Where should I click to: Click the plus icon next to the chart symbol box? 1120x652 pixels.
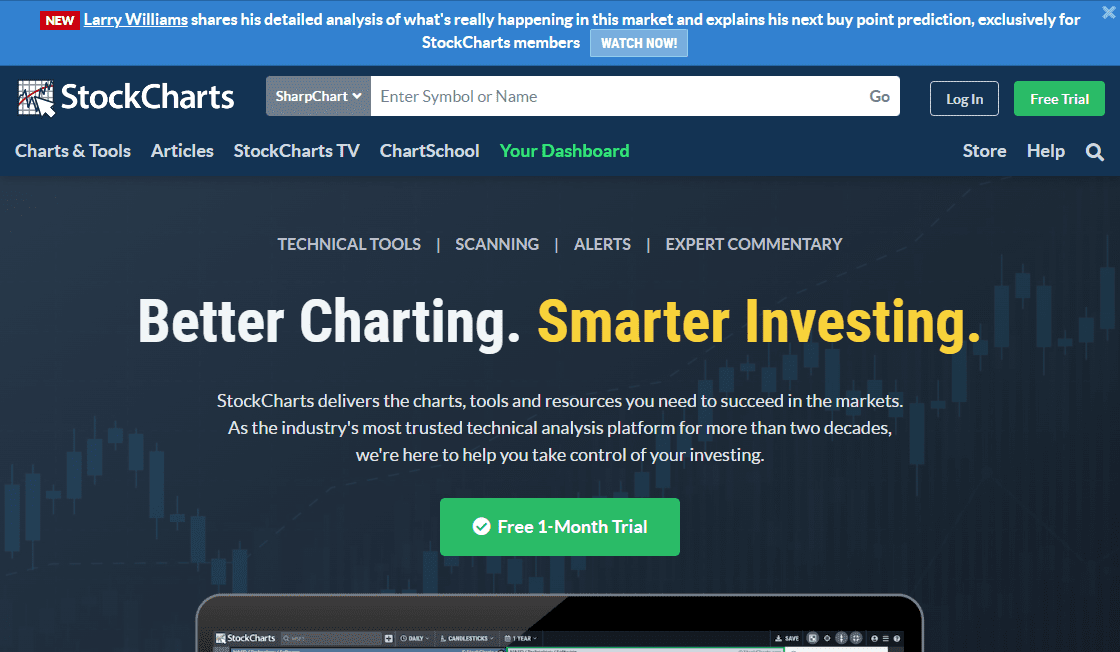[x=387, y=638]
